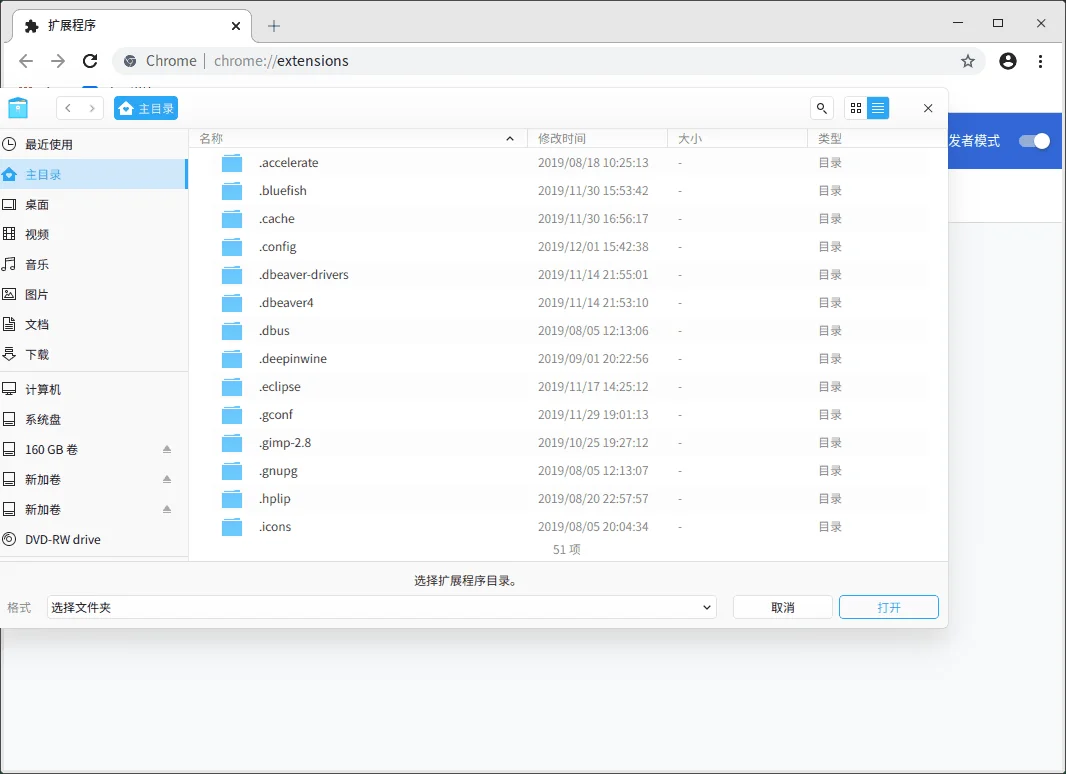Open a new Chrome tab

click(273, 26)
